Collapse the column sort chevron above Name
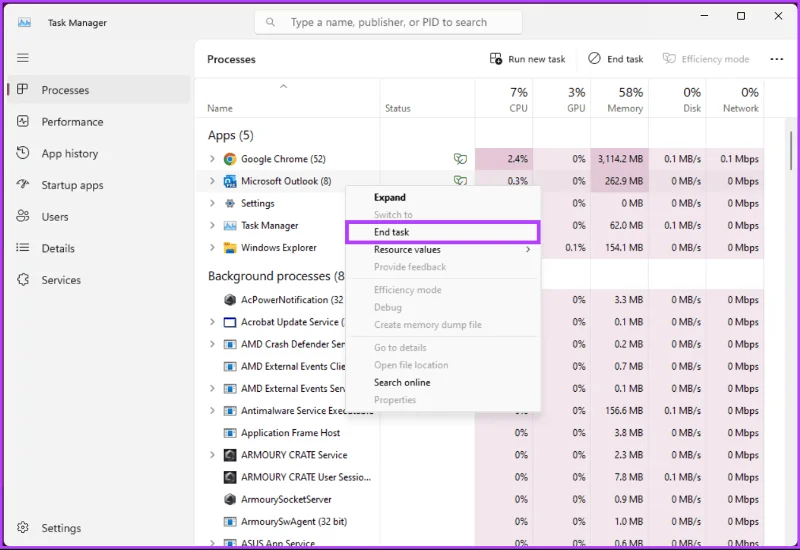 point(284,87)
